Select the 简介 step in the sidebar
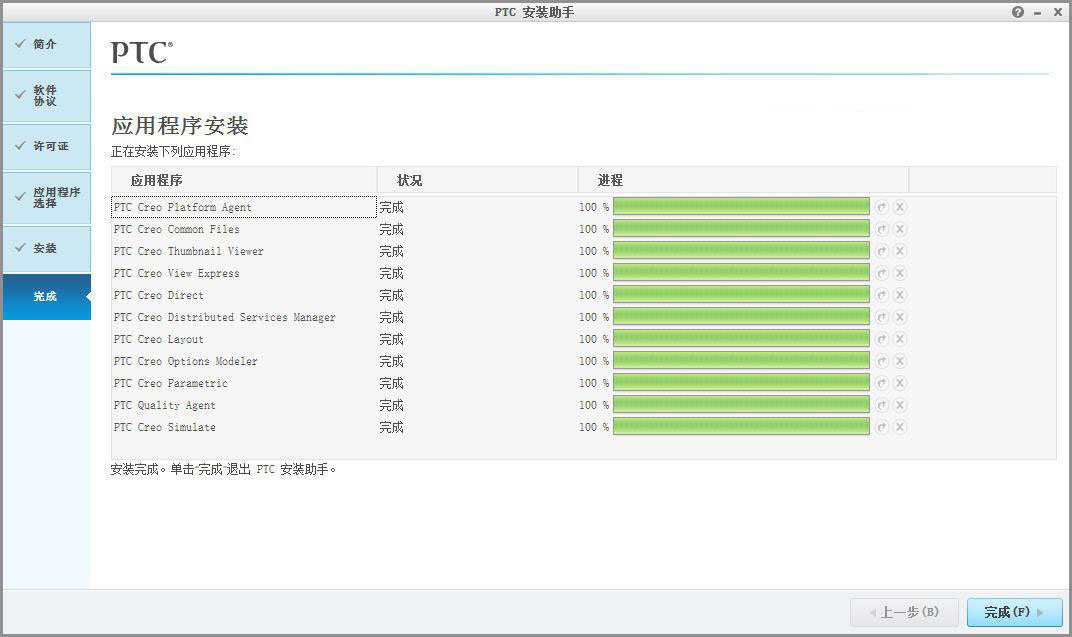The height and width of the screenshot is (637, 1072). point(46,44)
